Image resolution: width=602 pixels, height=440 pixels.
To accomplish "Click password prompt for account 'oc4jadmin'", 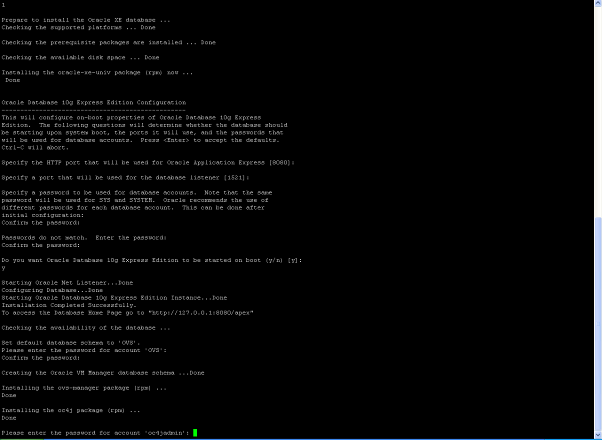I will (x=95, y=433).
